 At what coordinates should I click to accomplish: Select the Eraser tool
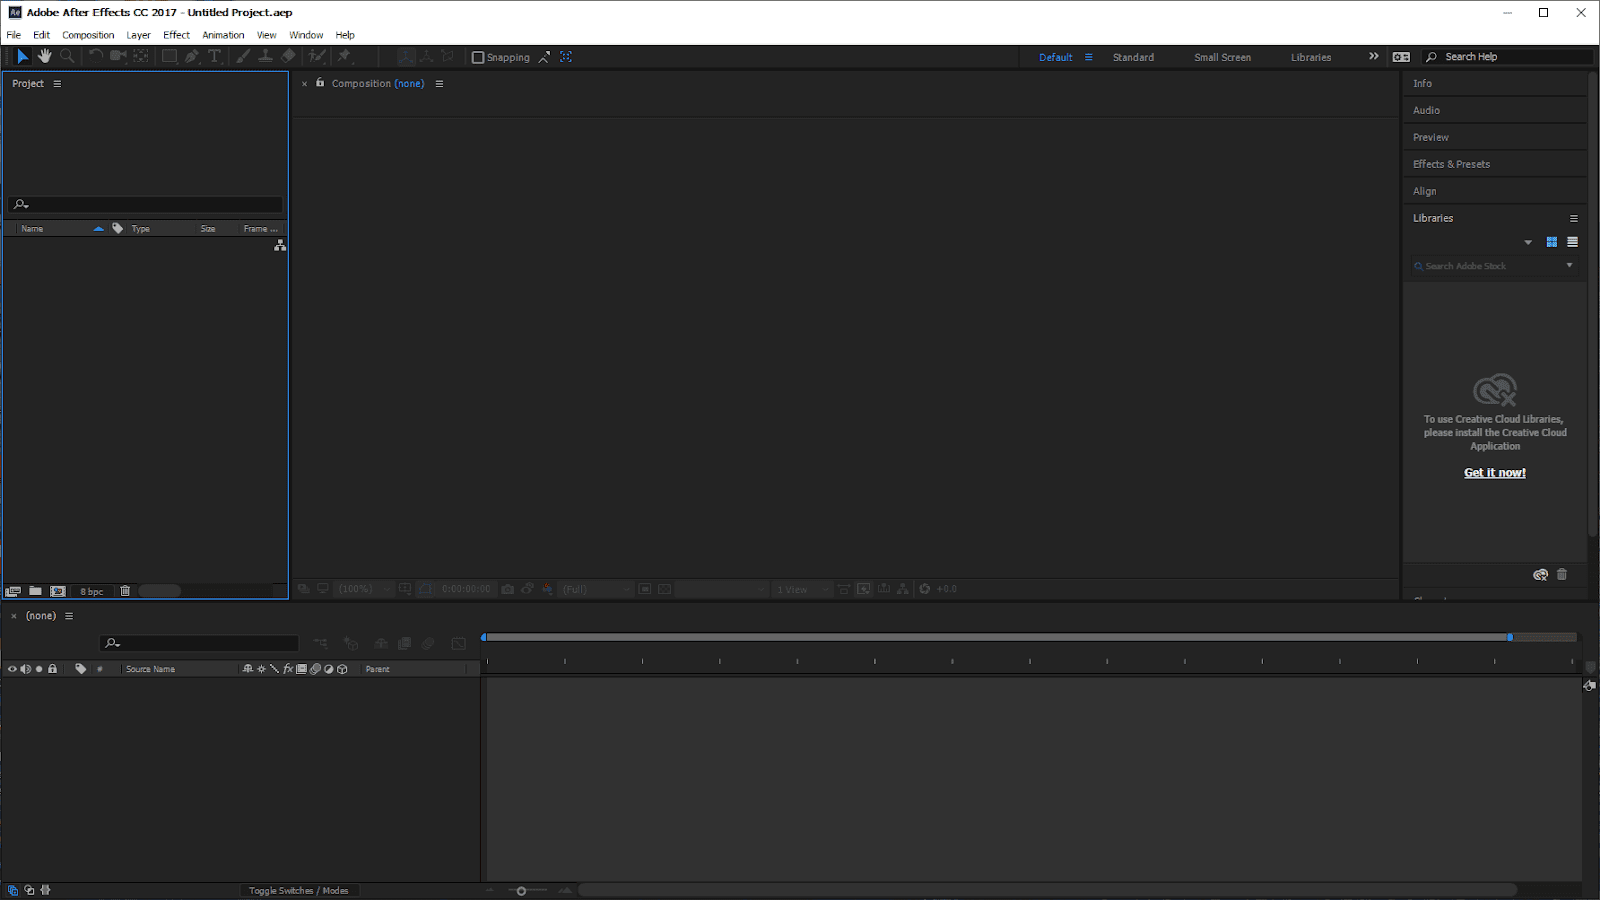coord(288,57)
